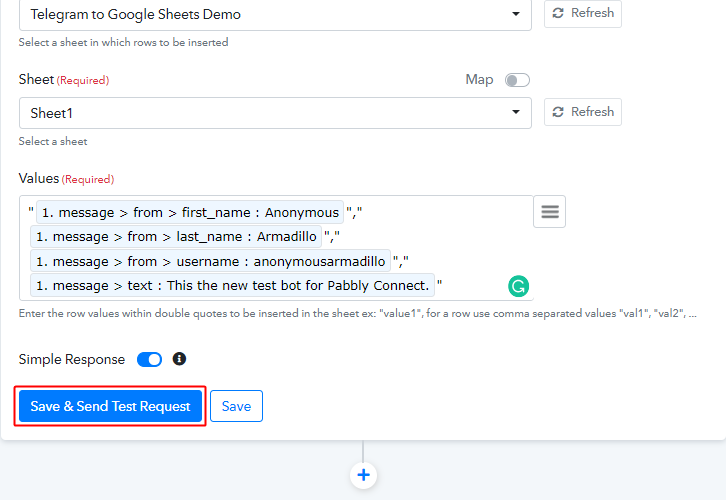726x500 pixels.
Task: Click the Map label text
Action: 479,80
